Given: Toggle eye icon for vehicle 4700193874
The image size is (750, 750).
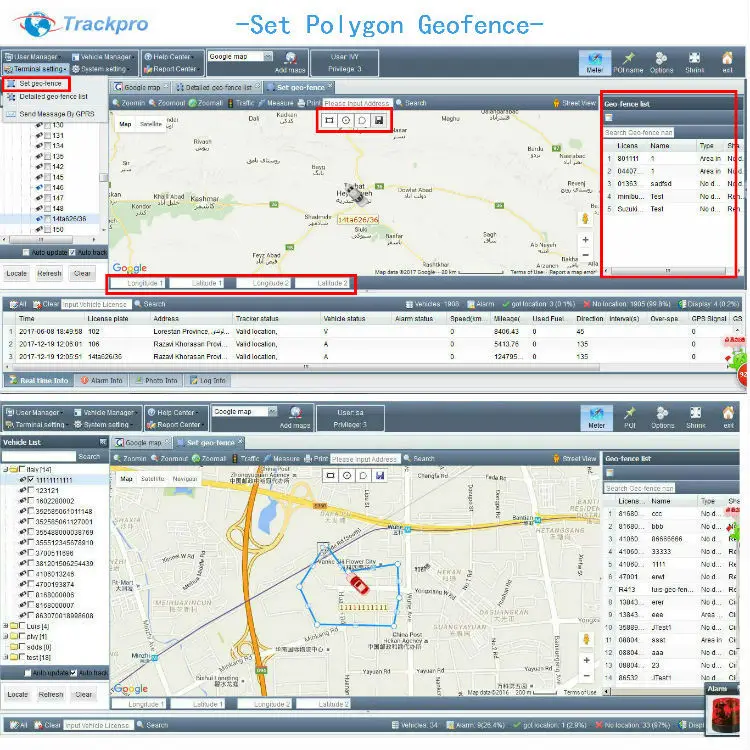Looking at the screenshot, I should pyautogui.click(x=22, y=584).
